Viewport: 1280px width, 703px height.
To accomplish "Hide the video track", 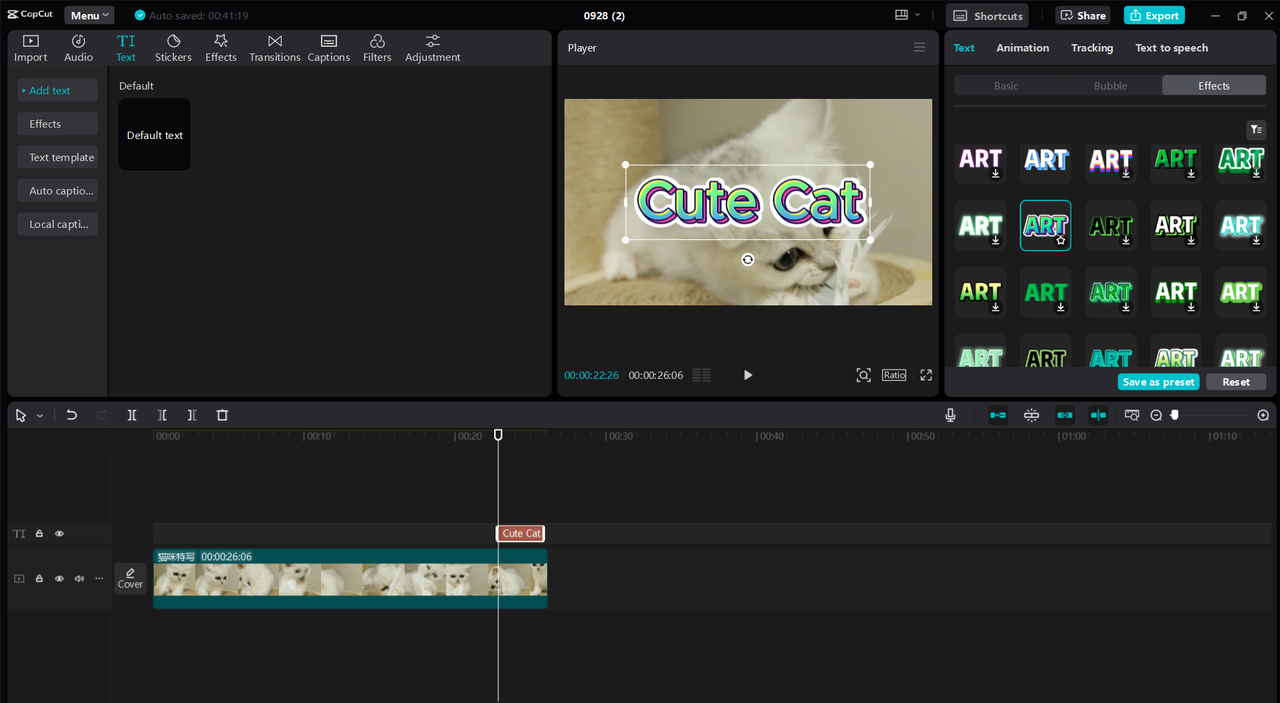I will [x=59, y=578].
